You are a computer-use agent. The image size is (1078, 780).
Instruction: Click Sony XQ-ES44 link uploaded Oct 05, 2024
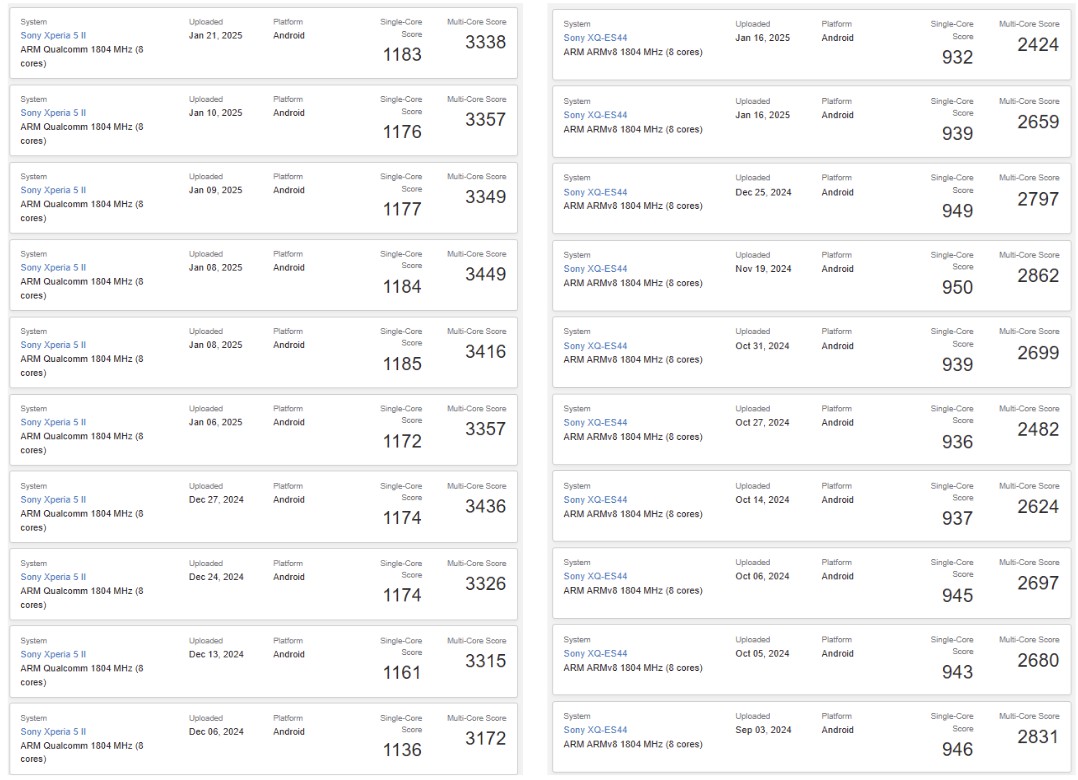tap(595, 654)
